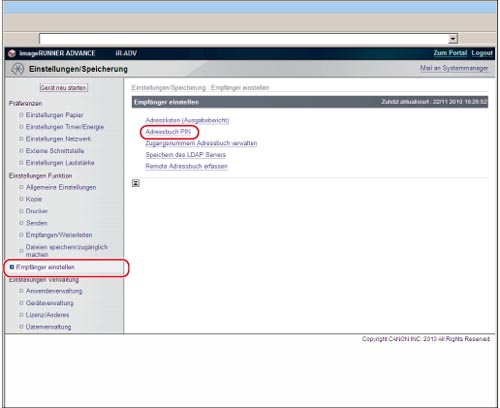
Task: Open Anwenderverwaltung in the sidebar
Action: (x=54, y=291)
